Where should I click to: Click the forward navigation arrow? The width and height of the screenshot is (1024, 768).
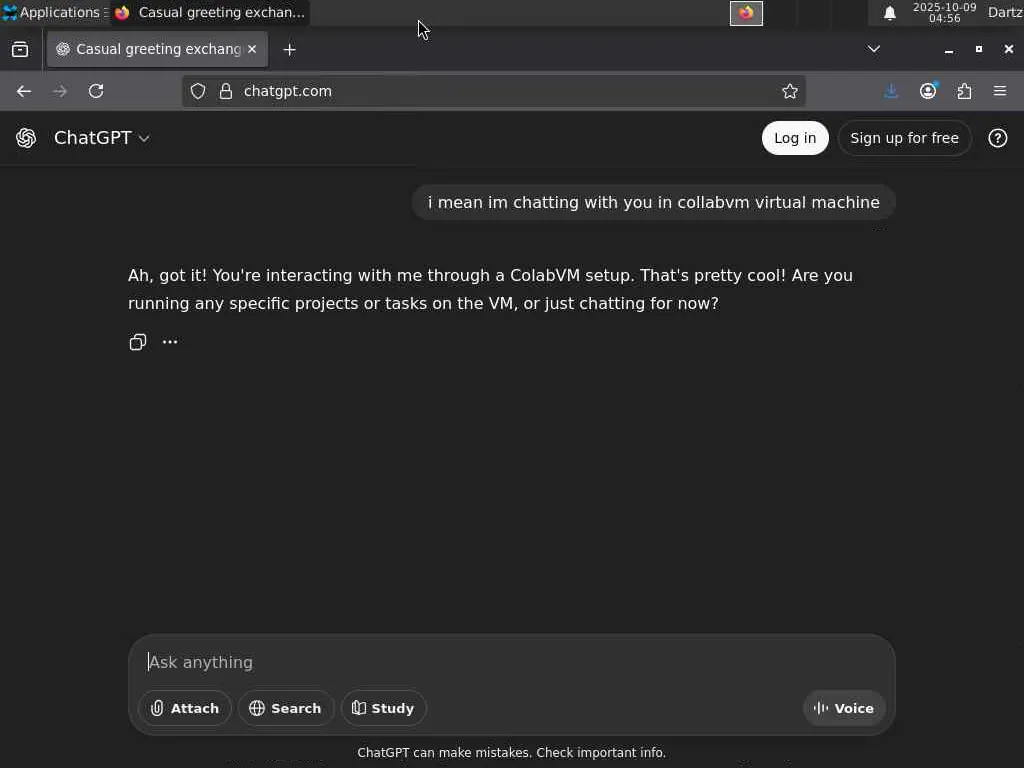coord(59,91)
